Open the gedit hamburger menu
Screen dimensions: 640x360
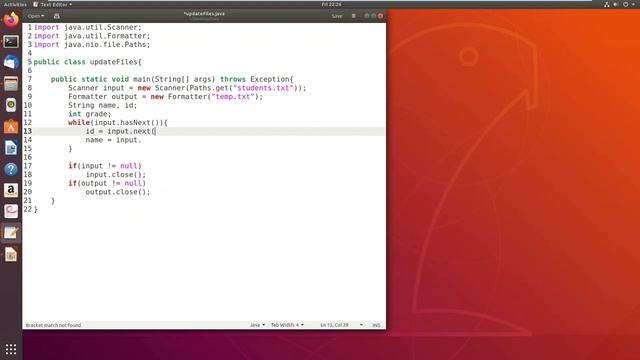[x=353, y=16]
